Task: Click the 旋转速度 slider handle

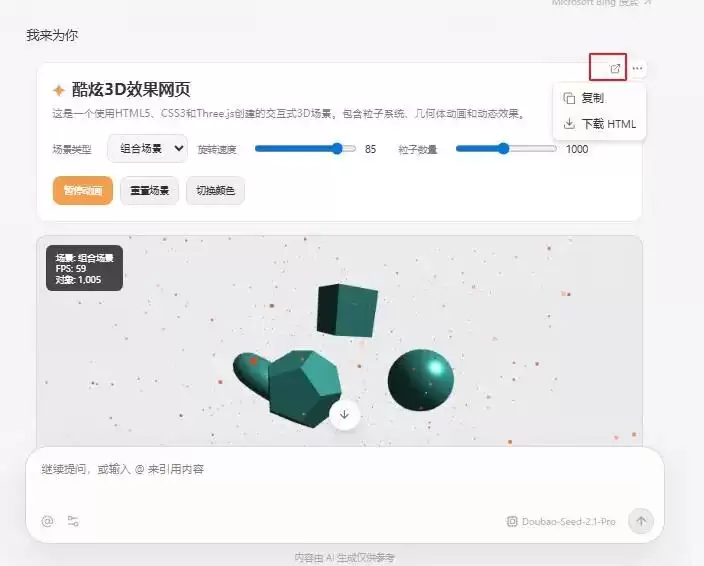Action: coord(337,149)
